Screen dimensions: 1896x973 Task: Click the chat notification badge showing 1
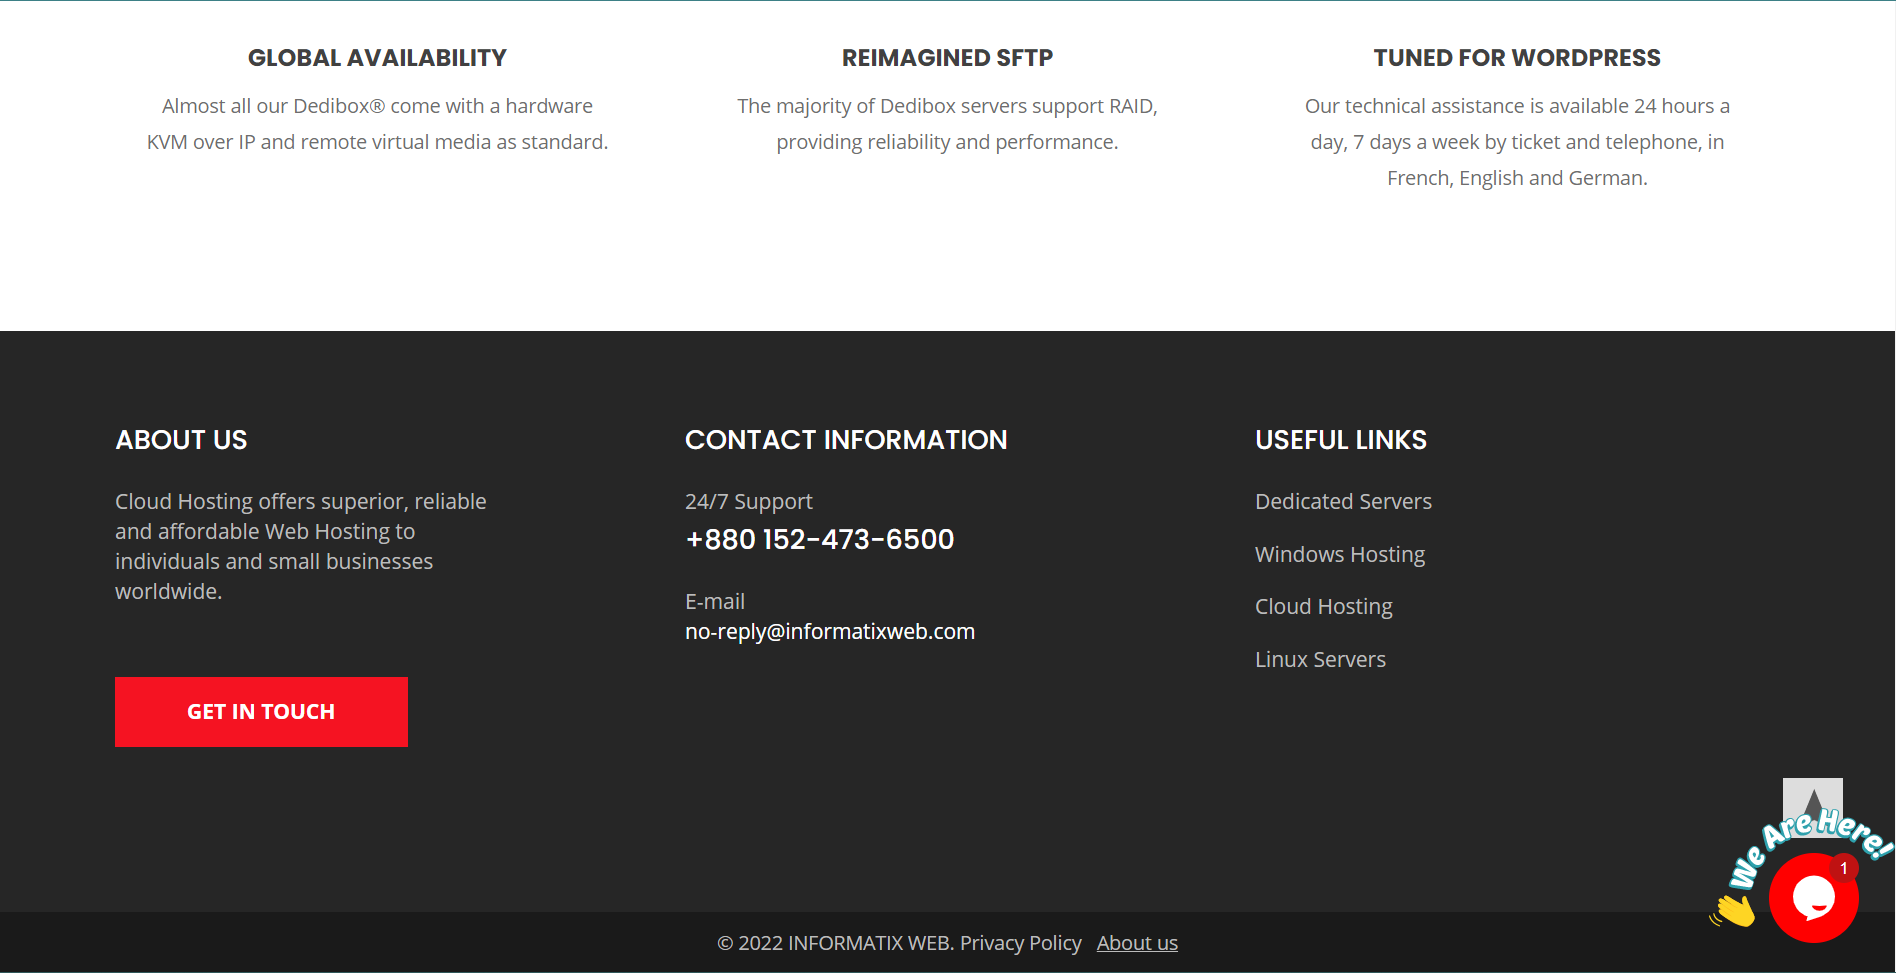tap(1844, 868)
